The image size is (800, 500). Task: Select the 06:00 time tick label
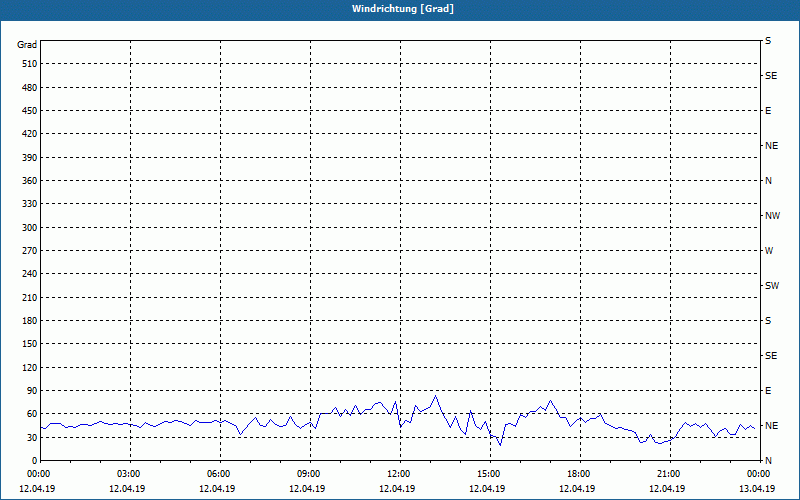[220, 474]
